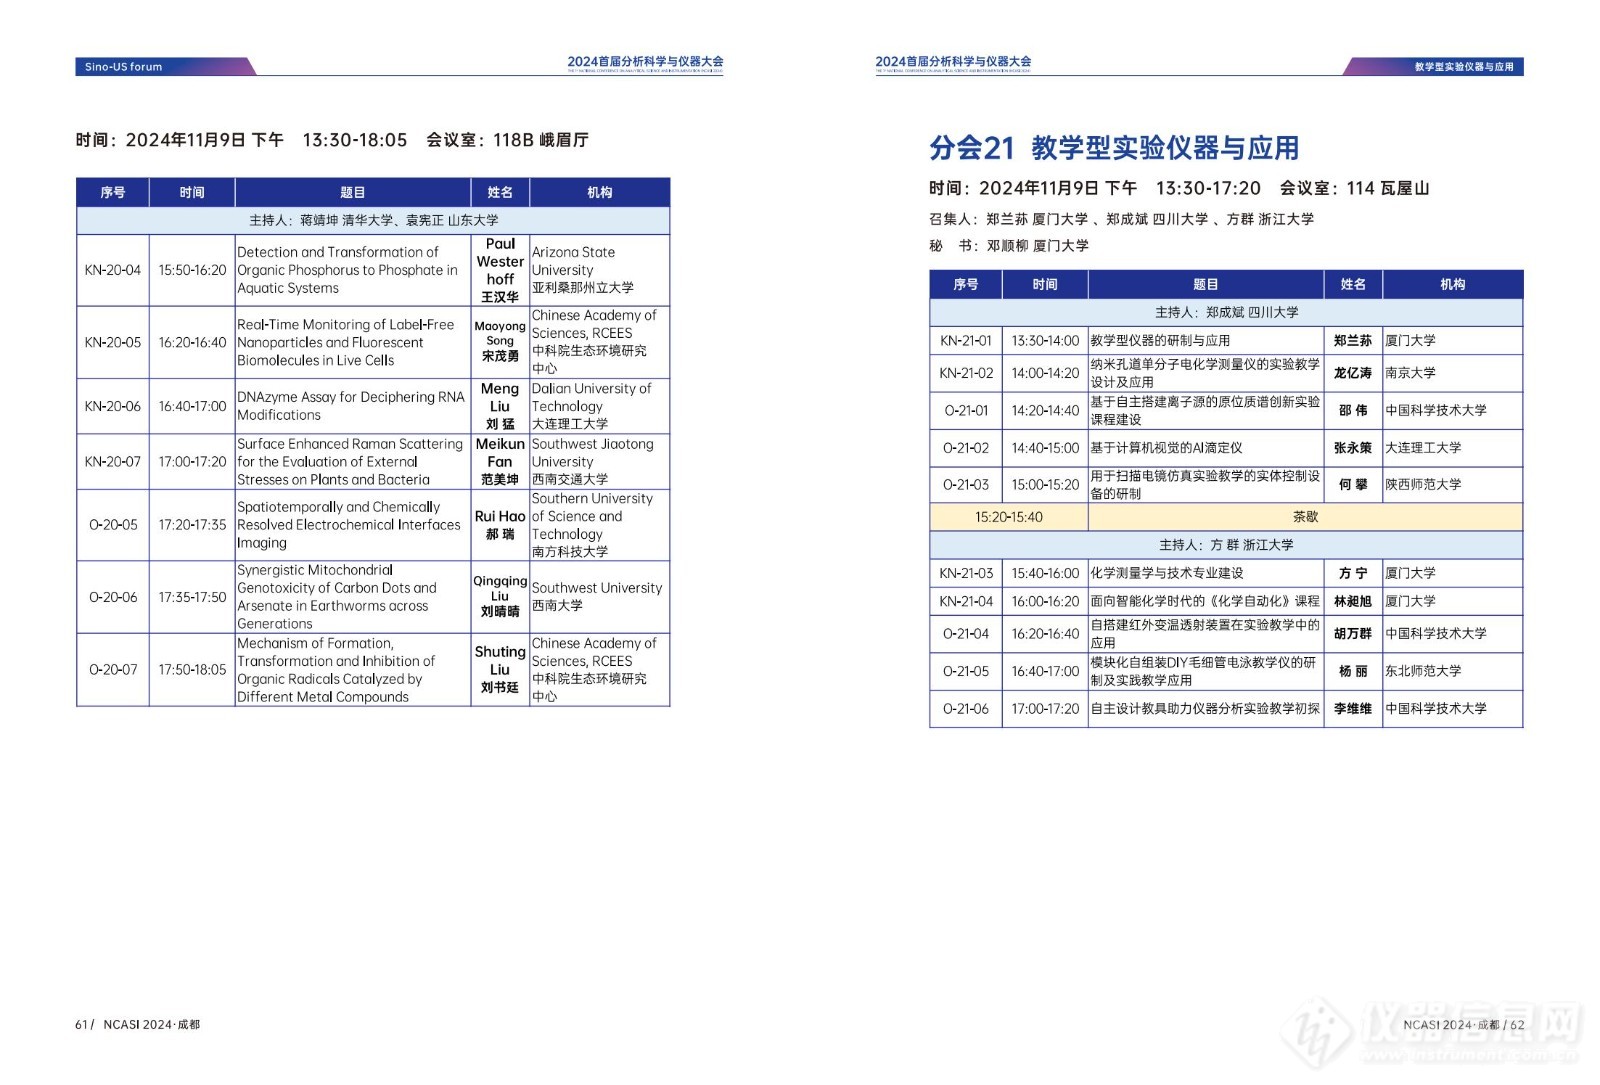Click the O-21-04 cell
Image resolution: width=1600 pixels, height=1085 pixels.
[966, 634]
